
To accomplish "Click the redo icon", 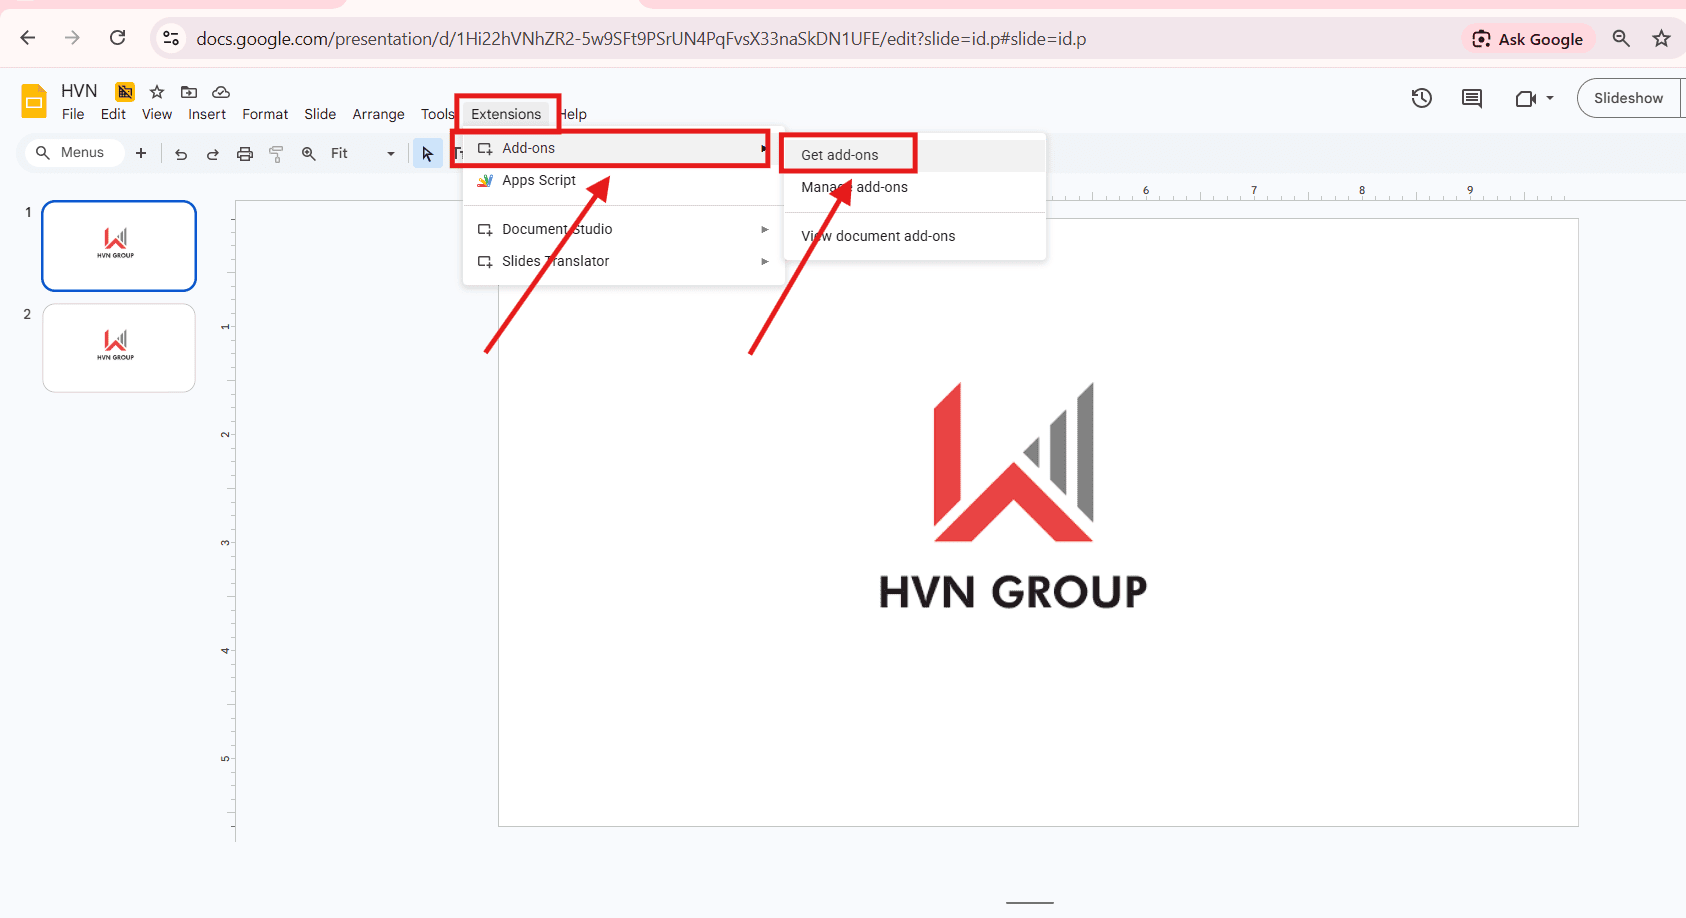I will click(x=212, y=152).
